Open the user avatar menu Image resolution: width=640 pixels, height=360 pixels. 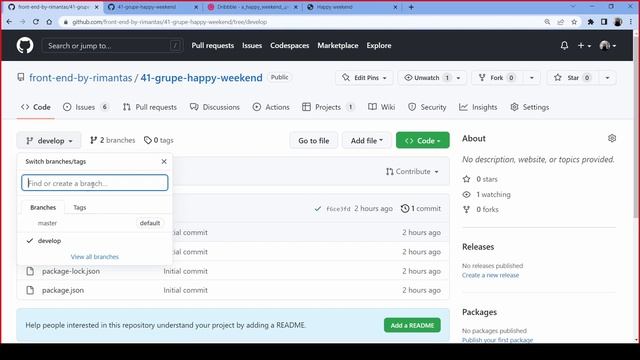pos(607,46)
